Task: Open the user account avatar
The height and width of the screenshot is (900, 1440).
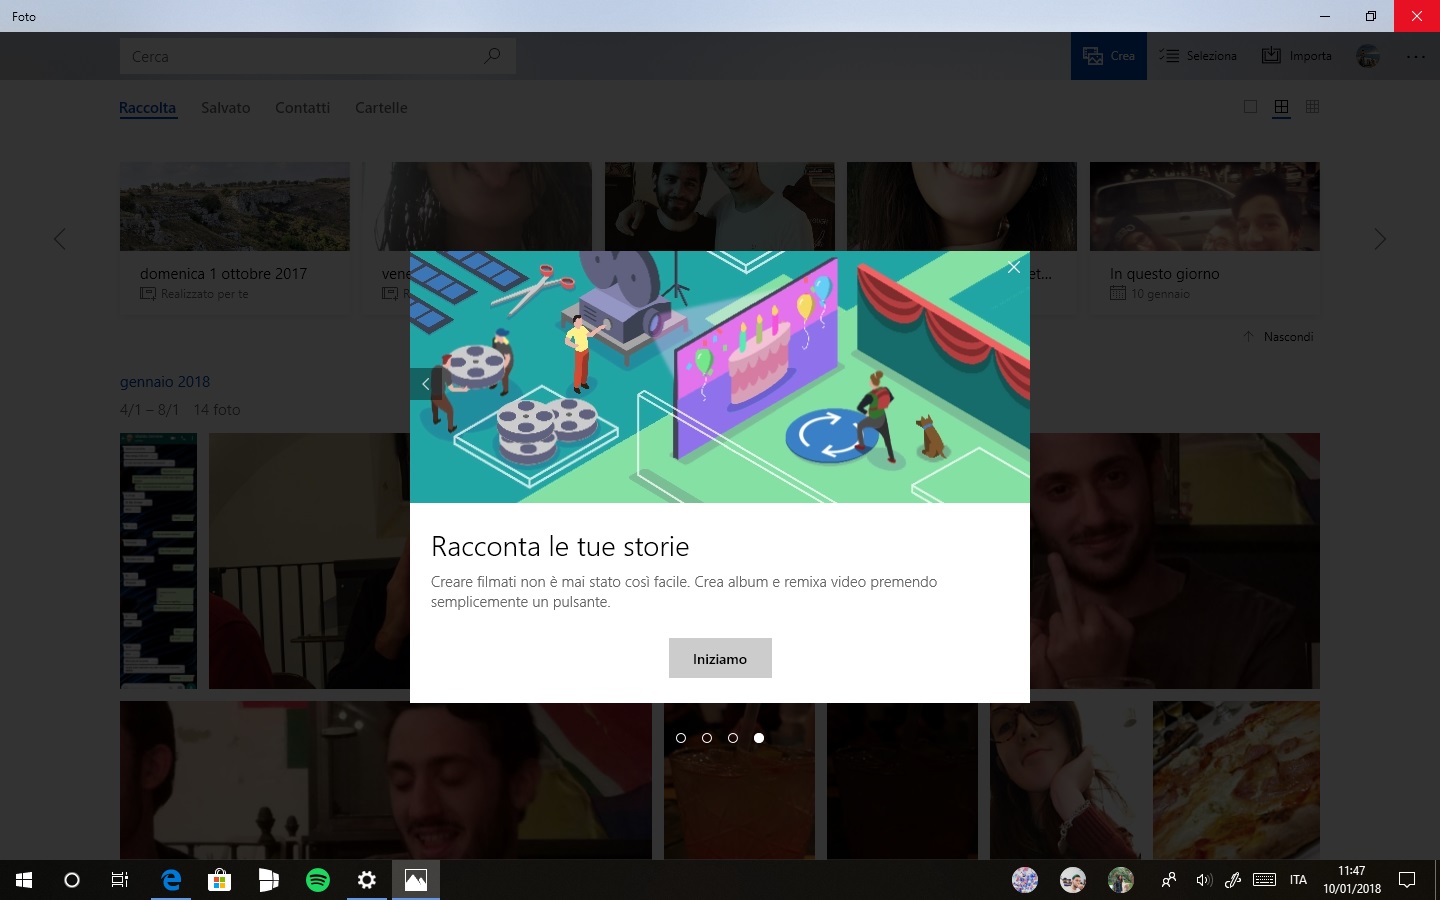Action: pyautogui.click(x=1368, y=56)
